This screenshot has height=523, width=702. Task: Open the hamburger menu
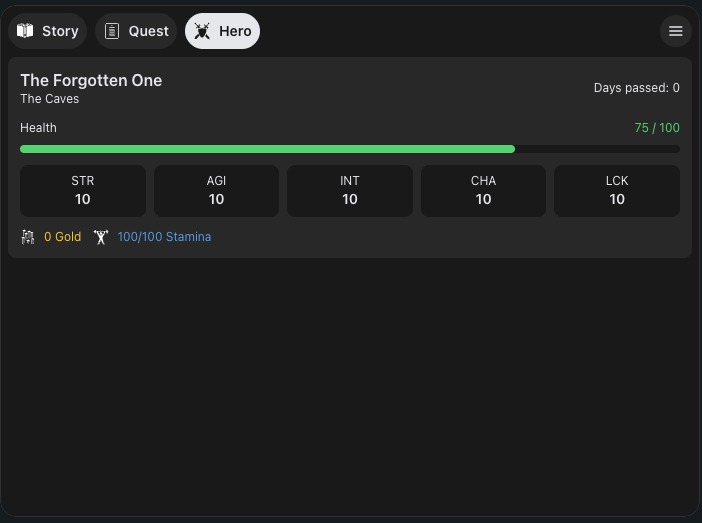pyautogui.click(x=676, y=31)
